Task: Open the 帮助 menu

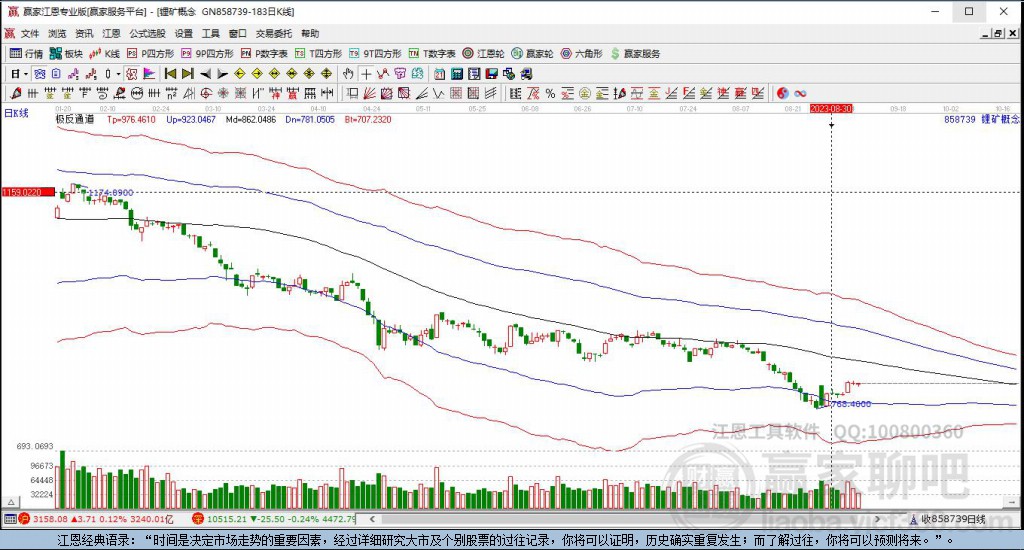Action: click(x=310, y=33)
